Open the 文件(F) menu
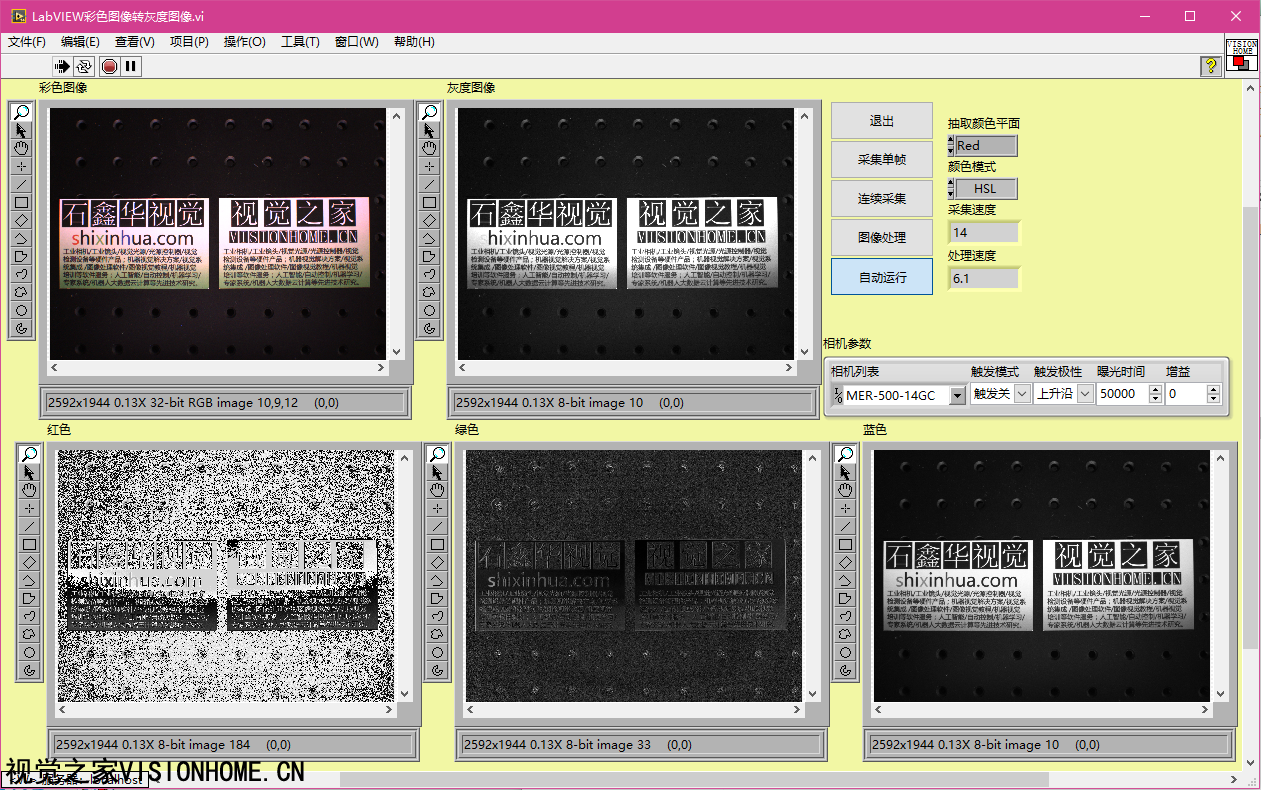Viewport: 1261px width, 790px height. [x=27, y=42]
